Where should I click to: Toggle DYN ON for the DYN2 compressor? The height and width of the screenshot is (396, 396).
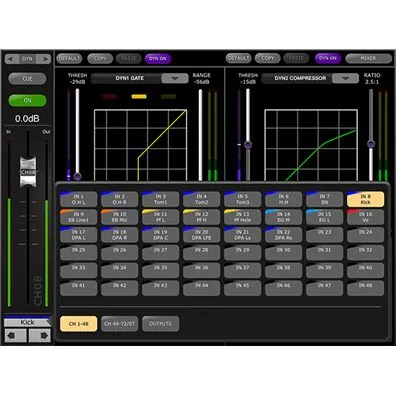(x=328, y=58)
